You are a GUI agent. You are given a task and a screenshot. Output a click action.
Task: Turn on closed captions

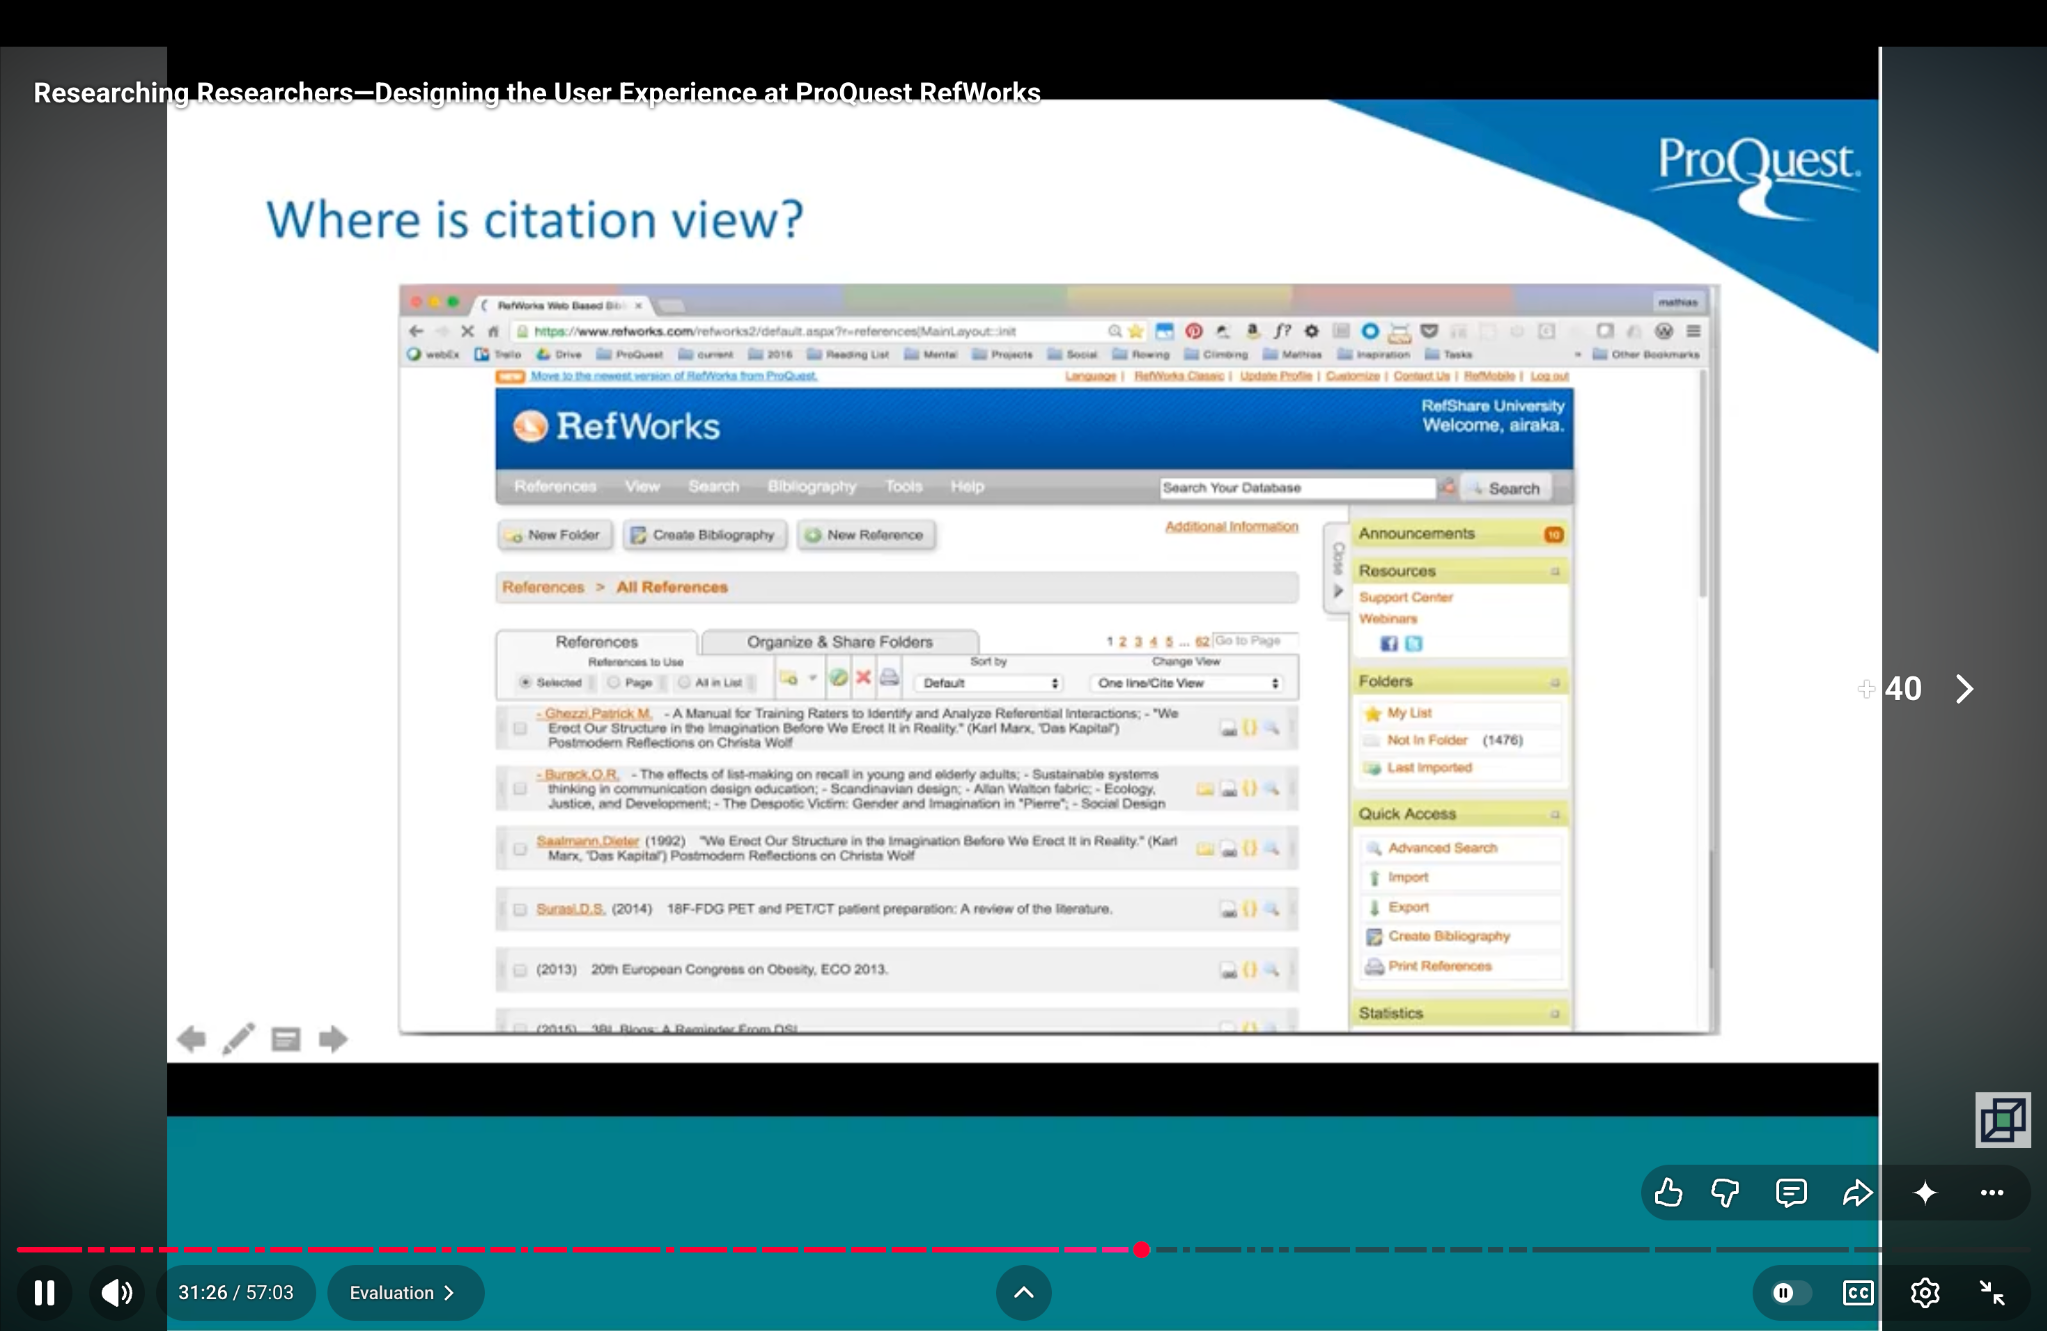(1857, 1292)
